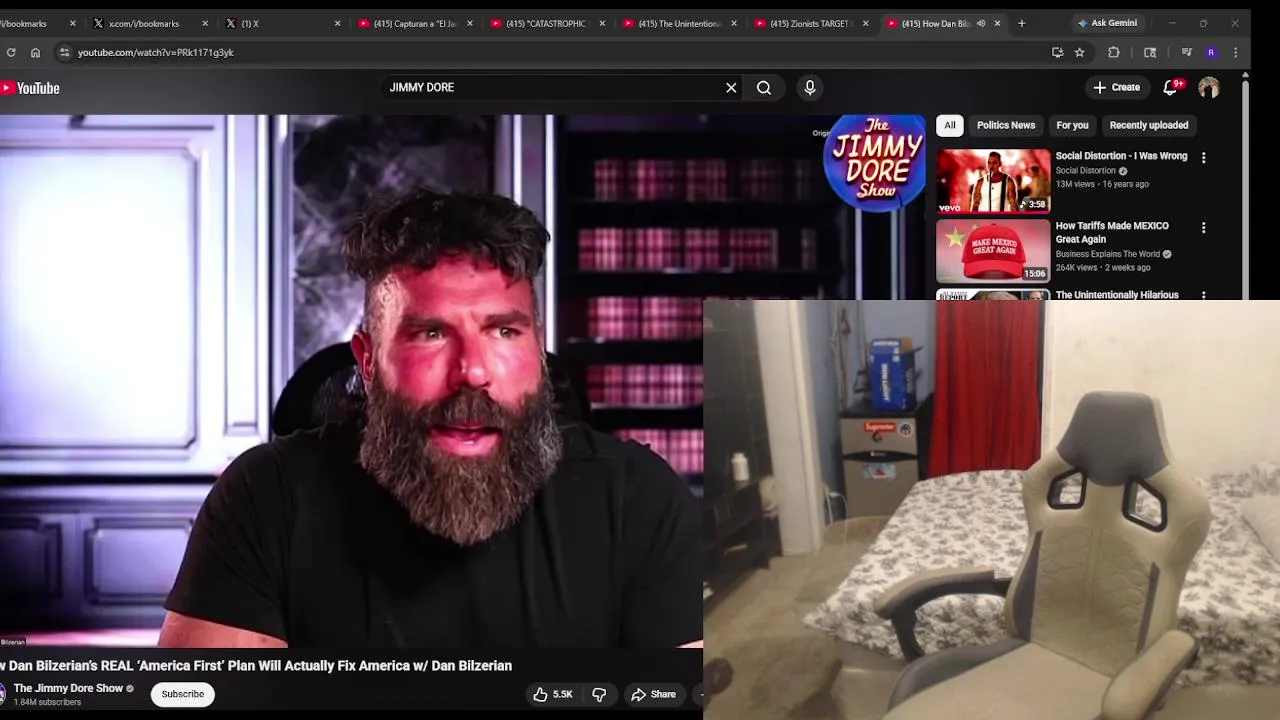Open Social Distortion video thumbnail
This screenshot has width=1280, height=720.
(993, 181)
